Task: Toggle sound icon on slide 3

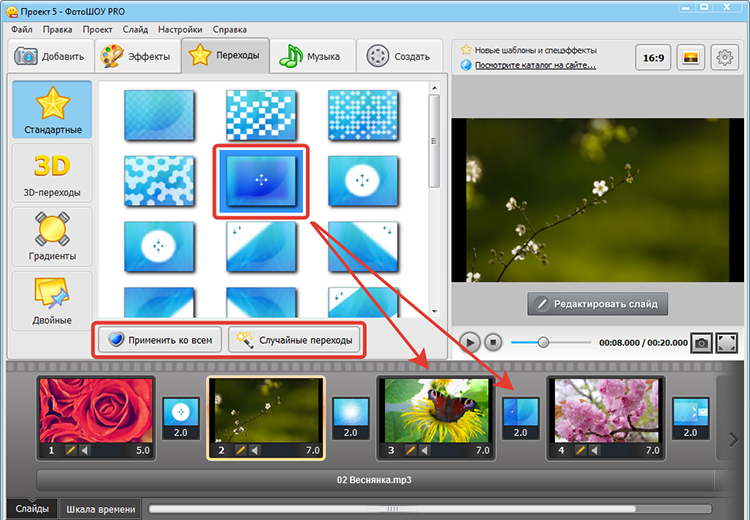Action: 425,450
